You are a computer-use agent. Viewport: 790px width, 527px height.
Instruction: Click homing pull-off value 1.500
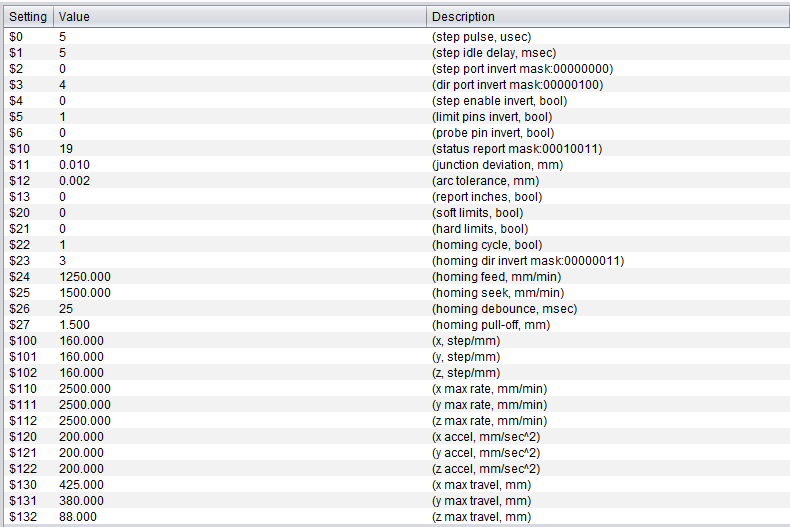coord(75,325)
